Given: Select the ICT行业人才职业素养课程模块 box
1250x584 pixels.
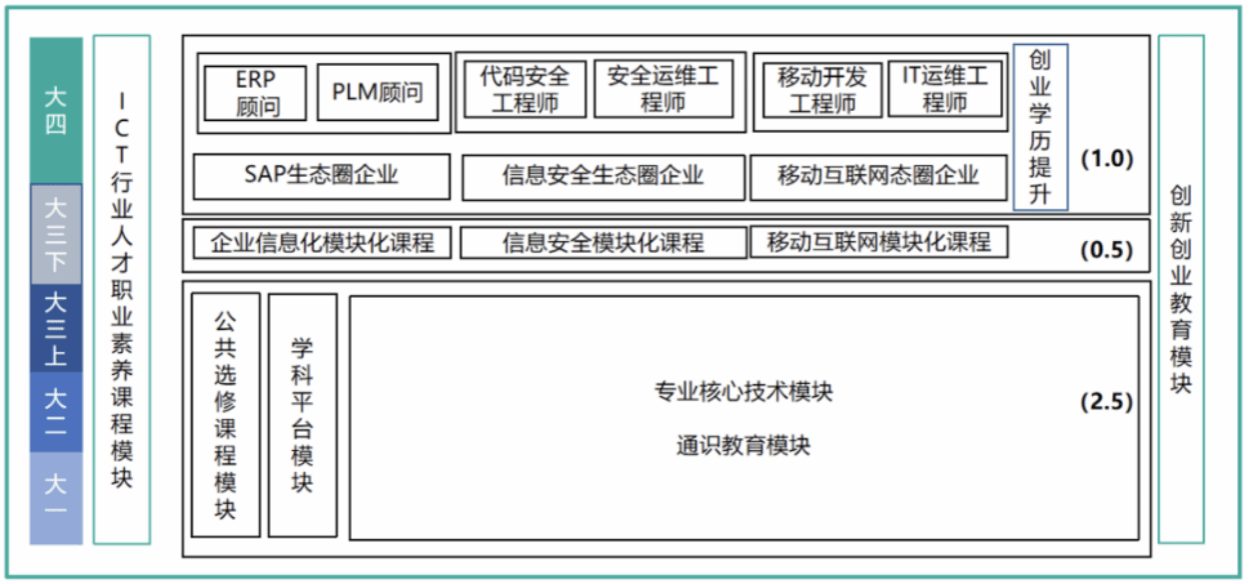Looking at the screenshot, I should pos(122,290).
